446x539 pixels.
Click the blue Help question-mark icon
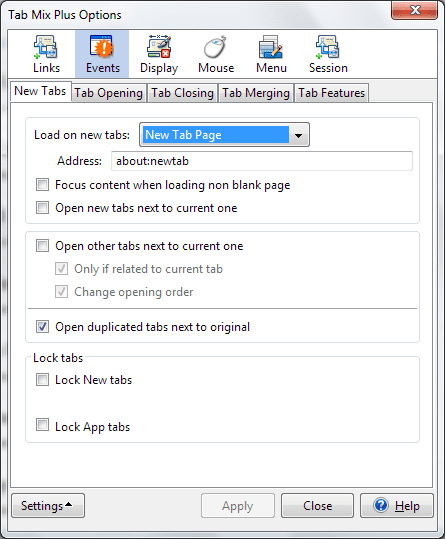coord(381,505)
